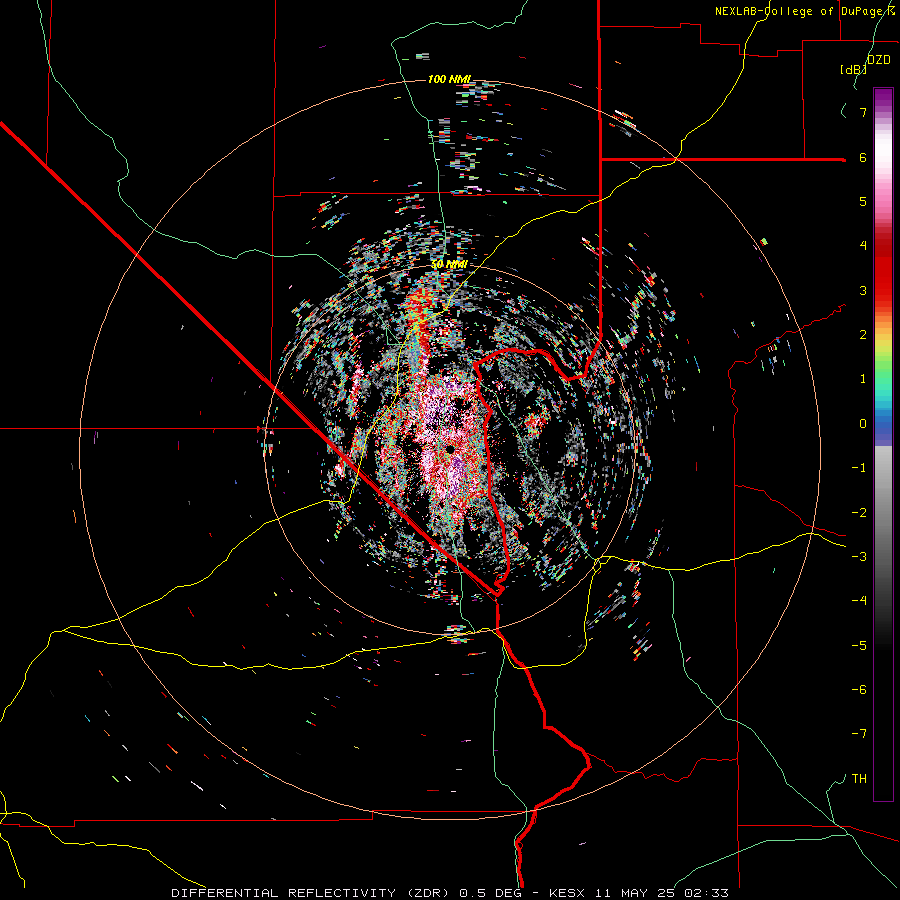
Task: Click the 2 value on color scale
Action: (863, 335)
